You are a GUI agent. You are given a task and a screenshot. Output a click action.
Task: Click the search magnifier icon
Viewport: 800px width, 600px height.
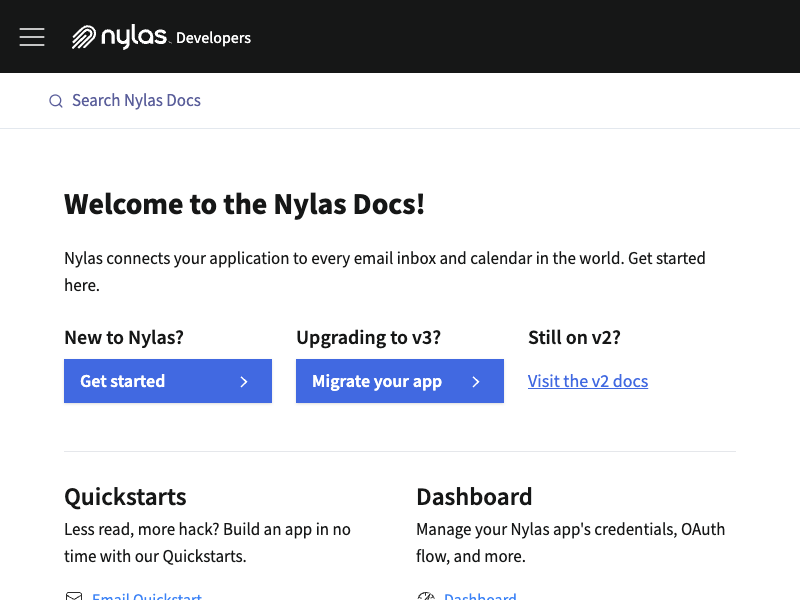click(56, 101)
